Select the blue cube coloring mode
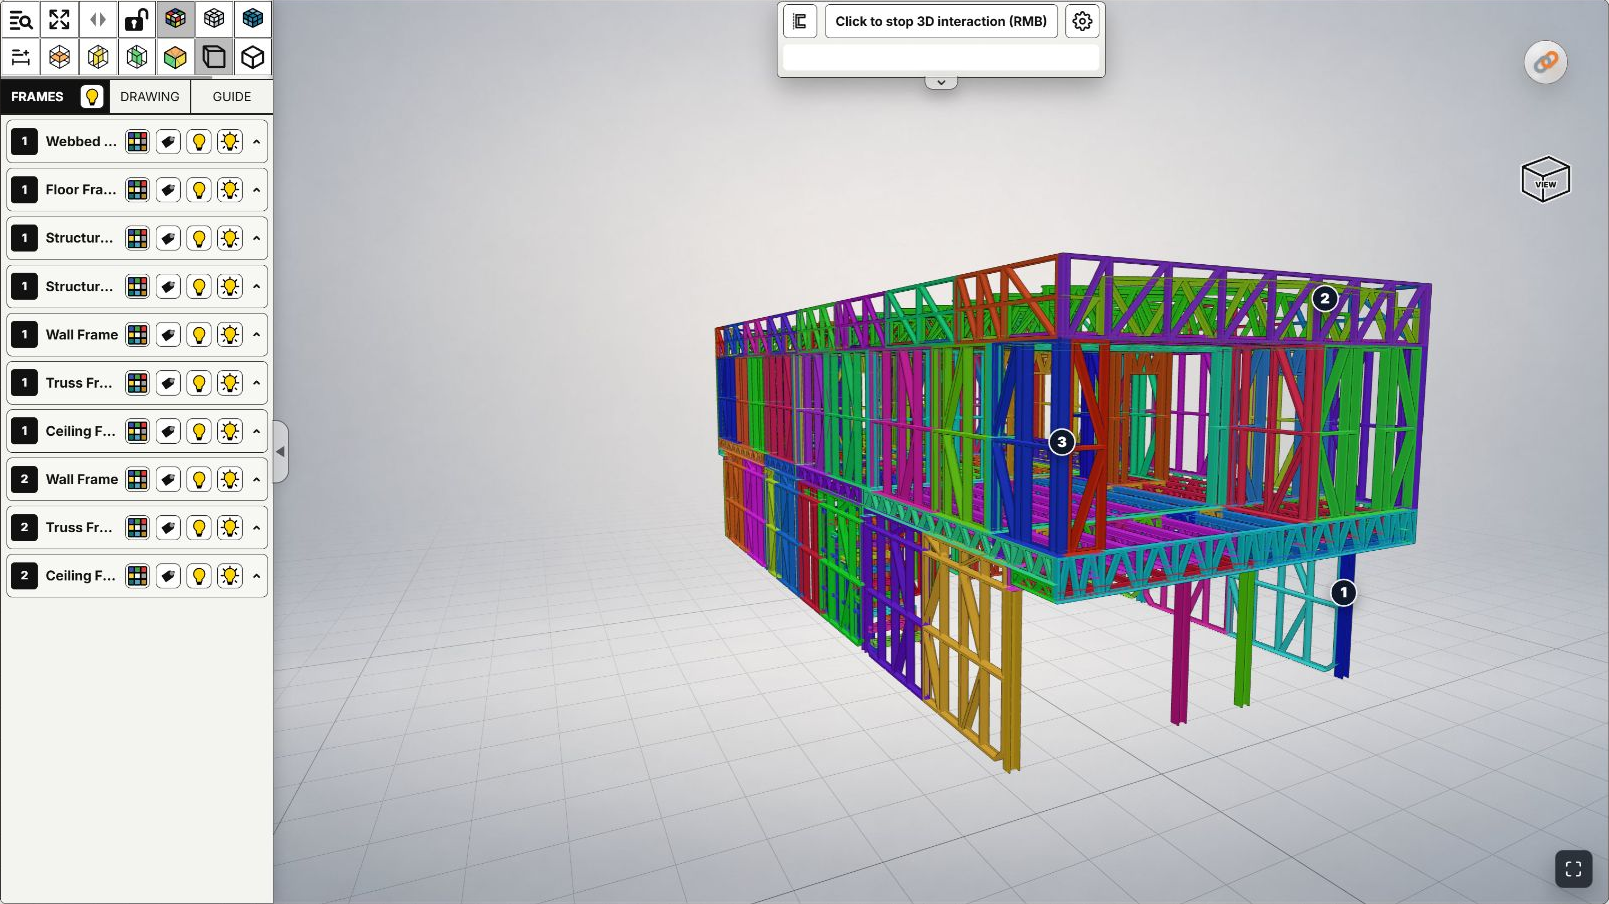This screenshot has height=904, width=1609. click(253, 19)
